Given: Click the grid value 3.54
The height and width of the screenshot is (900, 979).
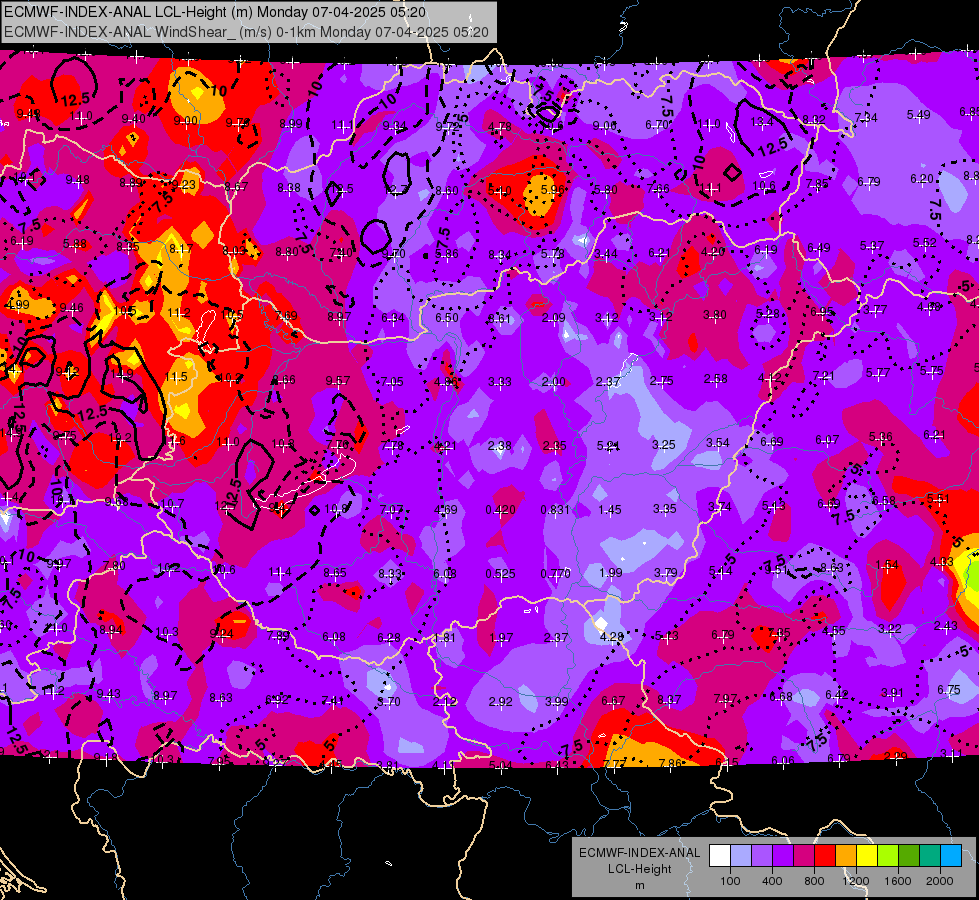Looking at the screenshot, I should (x=717, y=443).
